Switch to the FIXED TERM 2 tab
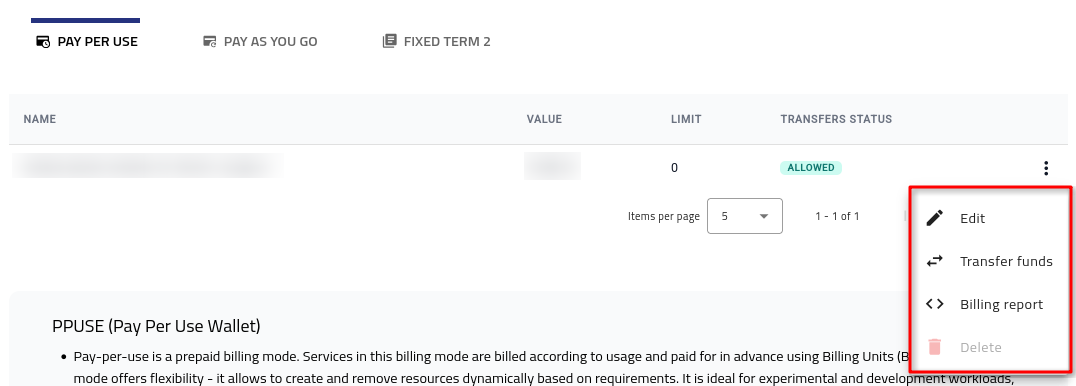Screen dimensions: 1076x386 [x=436, y=41]
